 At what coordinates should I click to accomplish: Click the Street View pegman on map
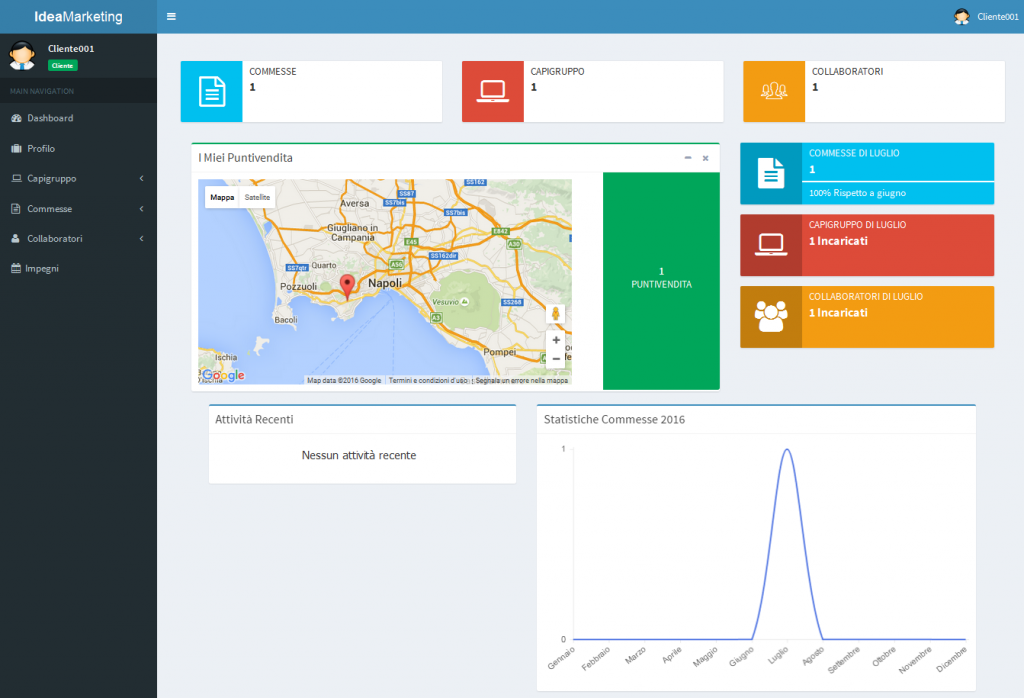click(x=556, y=313)
